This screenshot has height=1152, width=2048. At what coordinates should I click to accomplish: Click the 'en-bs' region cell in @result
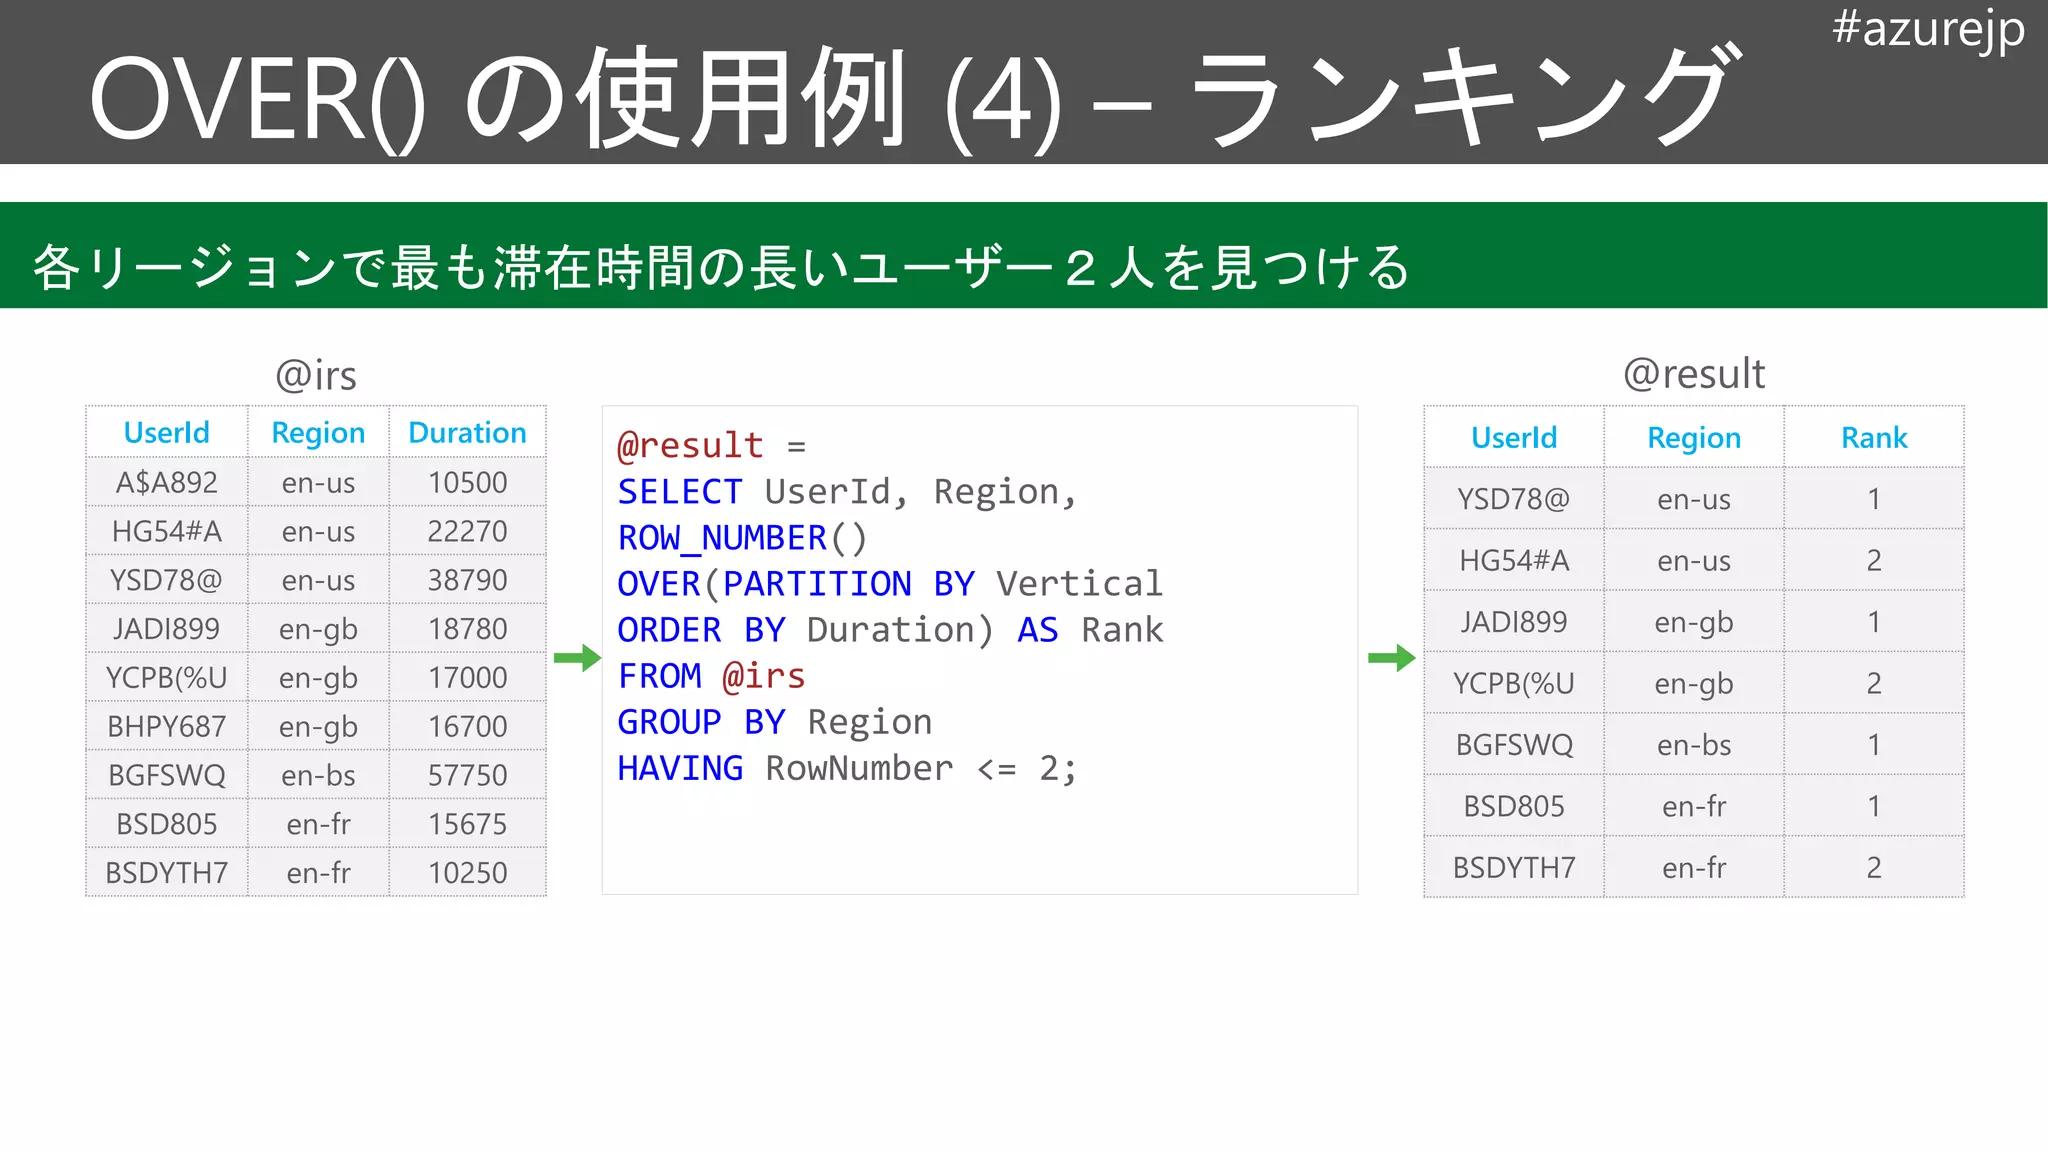point(1694,744)
